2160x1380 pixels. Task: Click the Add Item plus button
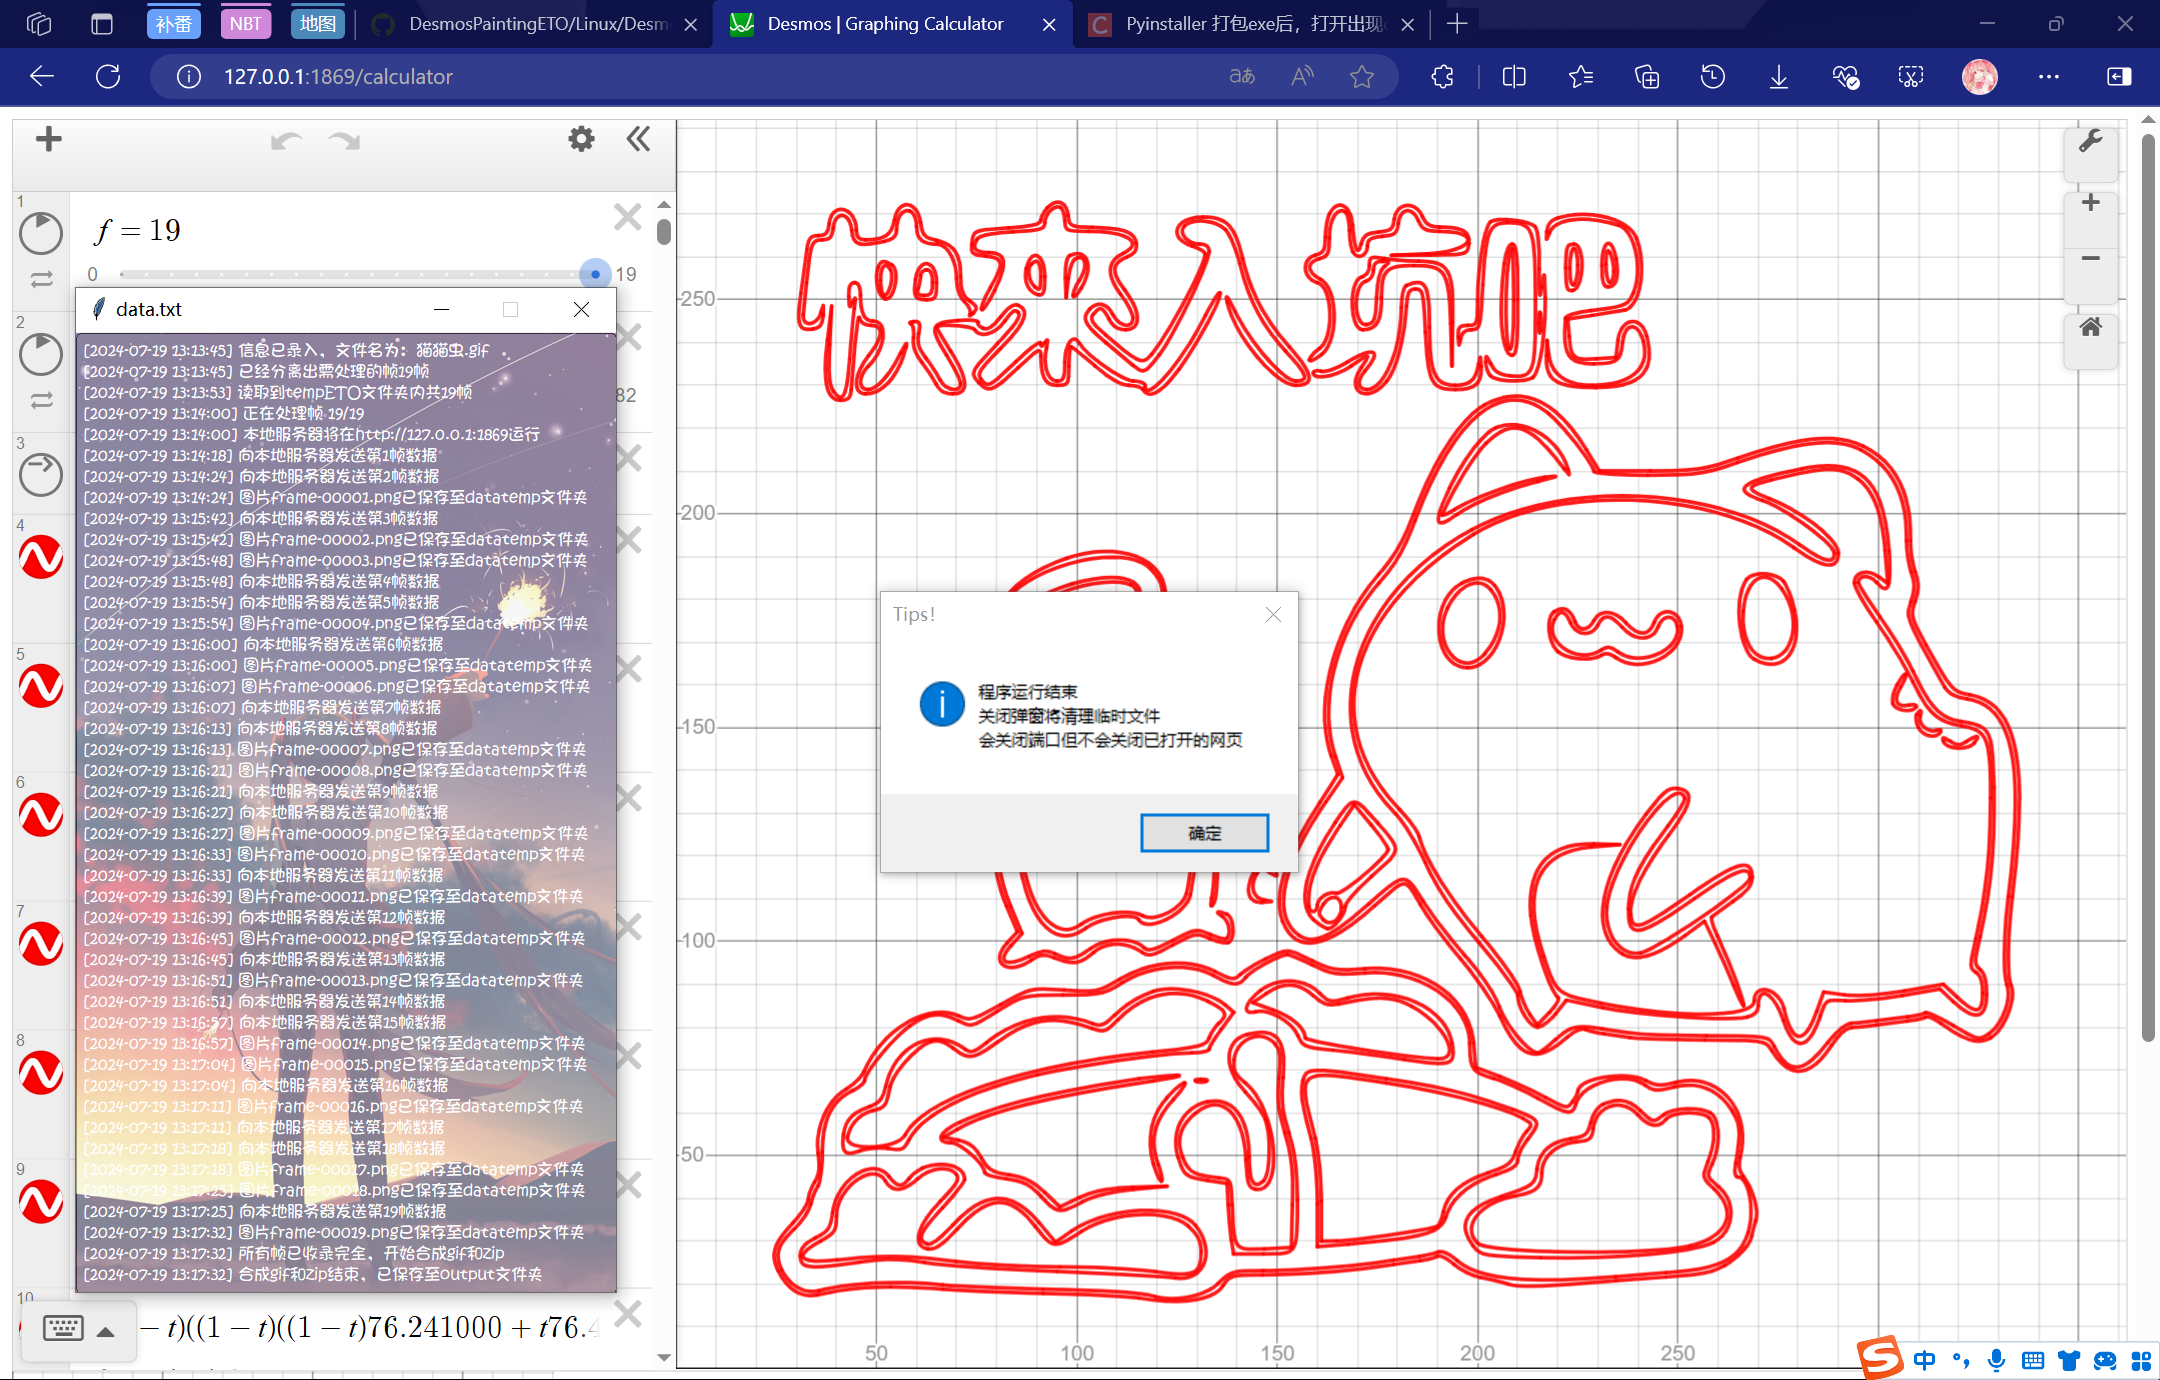coord(48,139)
